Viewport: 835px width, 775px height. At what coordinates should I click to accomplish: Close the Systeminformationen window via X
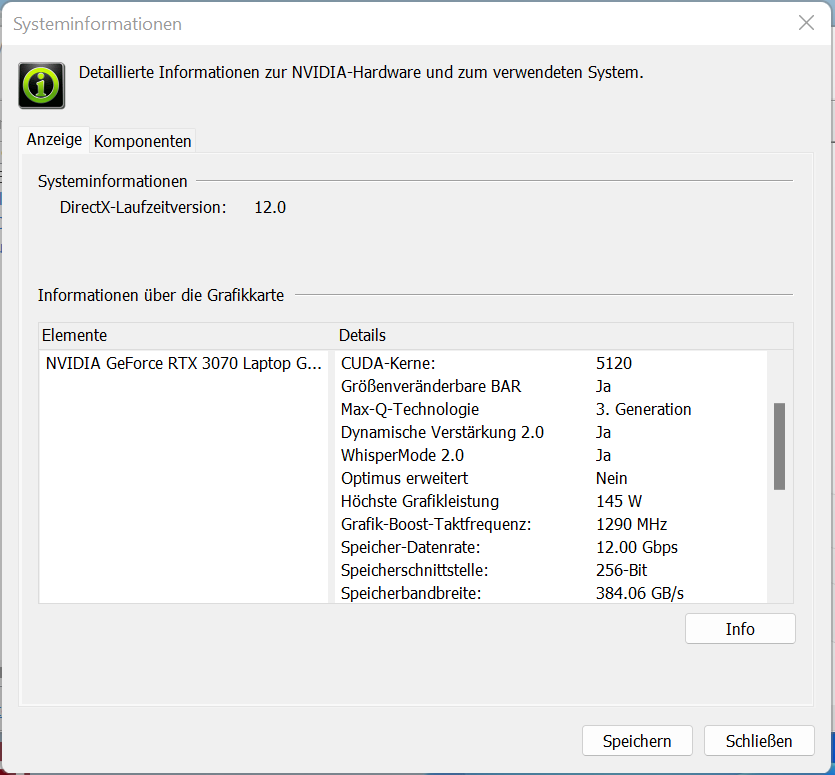(806, 23)
